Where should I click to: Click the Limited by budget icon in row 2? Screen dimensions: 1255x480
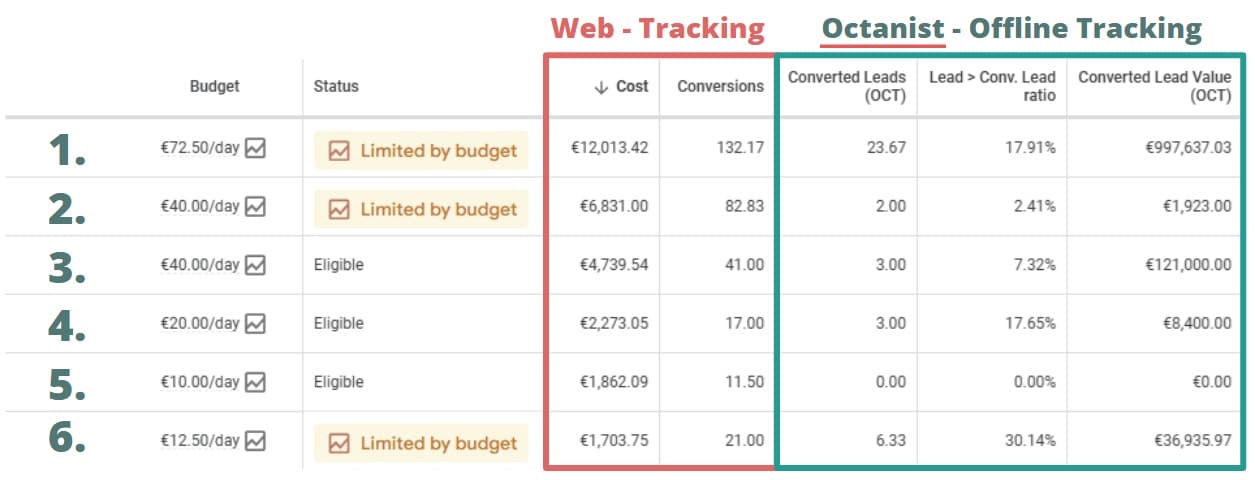(x=340, y=209)
